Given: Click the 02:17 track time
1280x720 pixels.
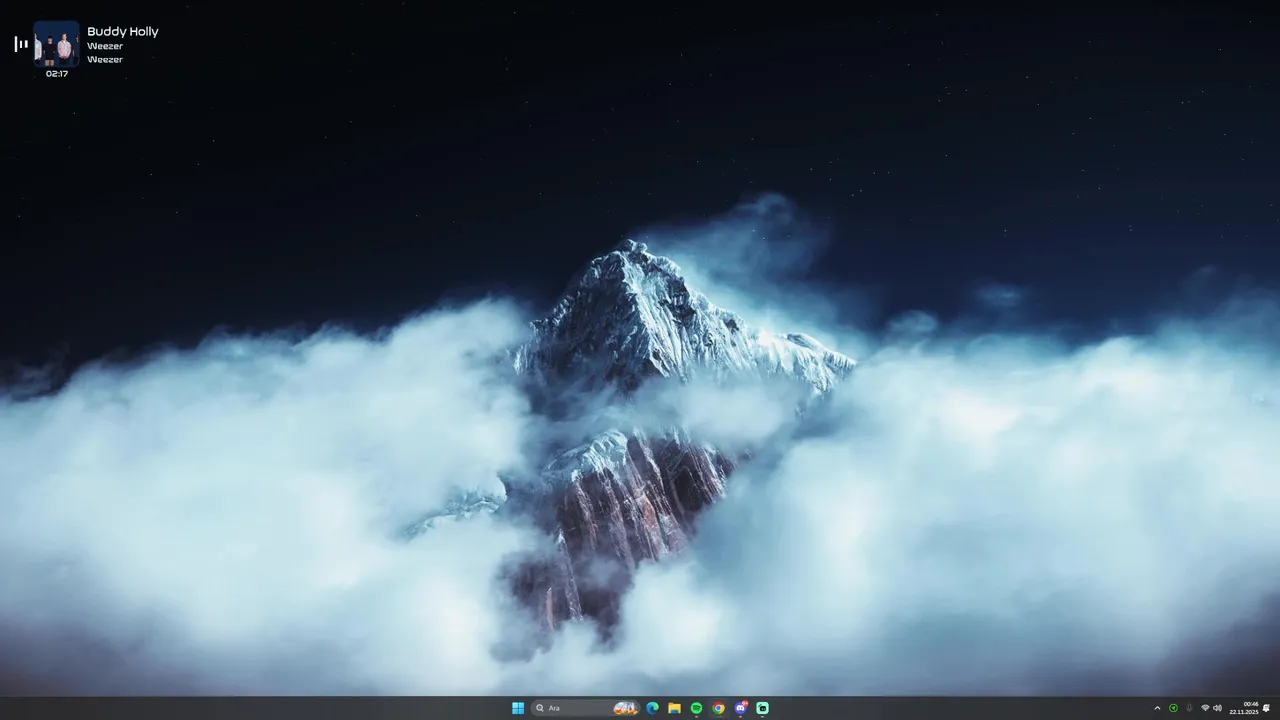Looking at the screenshot, I should tap(57, 74).
